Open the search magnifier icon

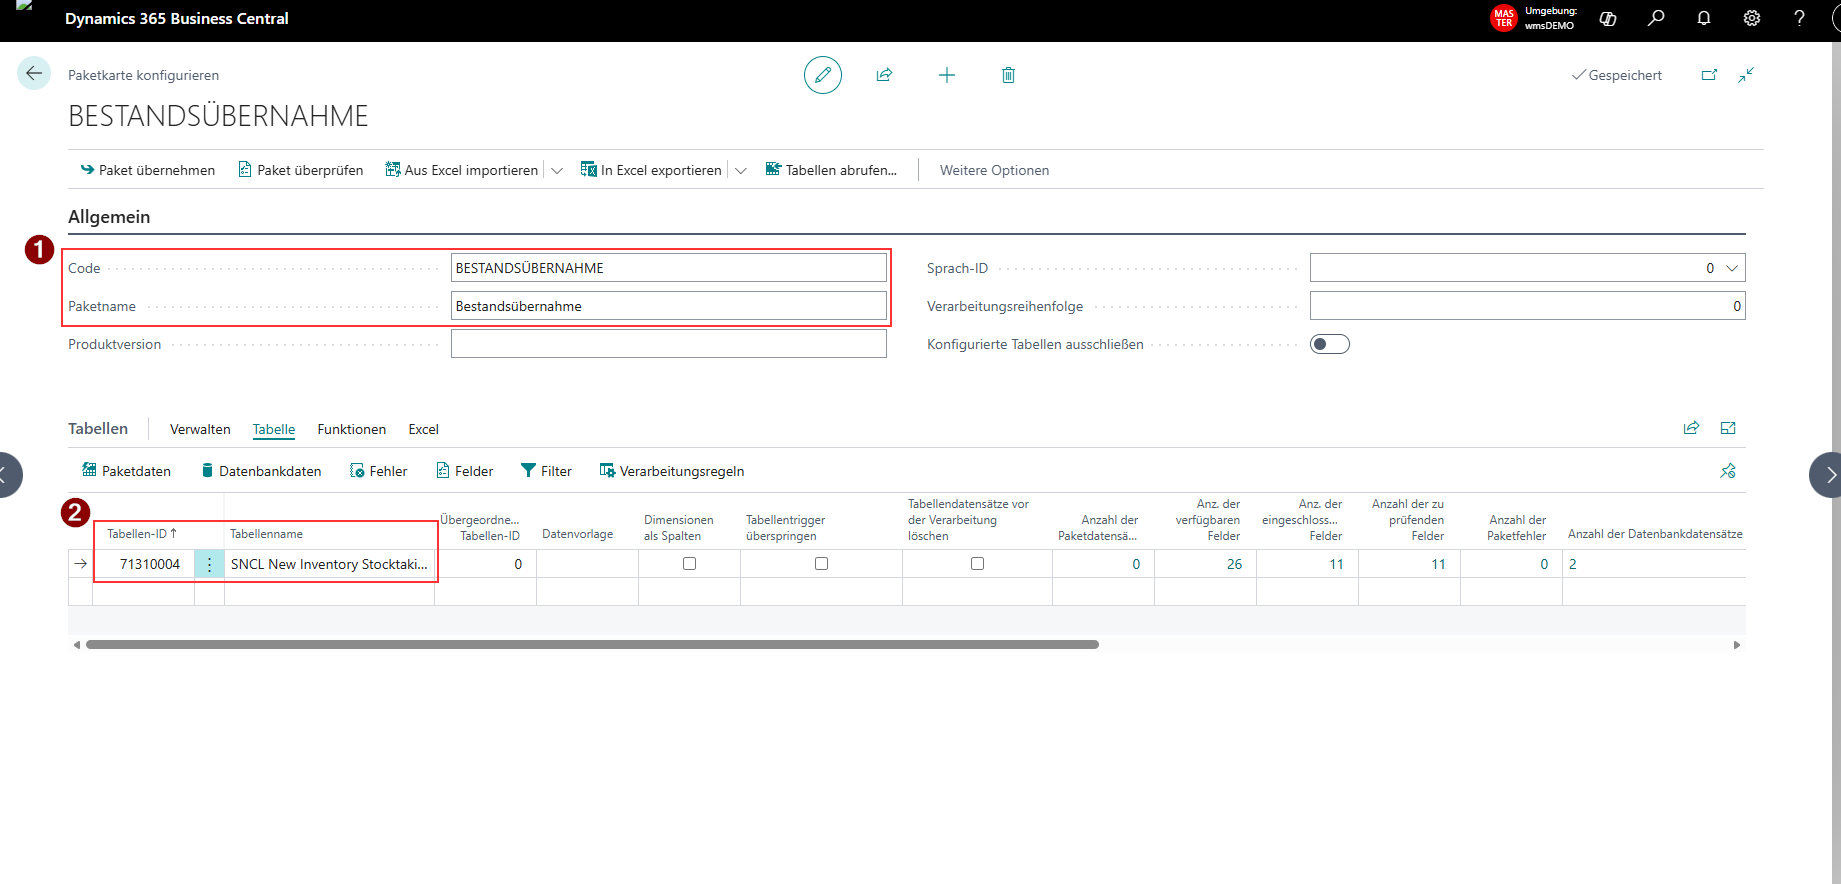point(1656,18)
